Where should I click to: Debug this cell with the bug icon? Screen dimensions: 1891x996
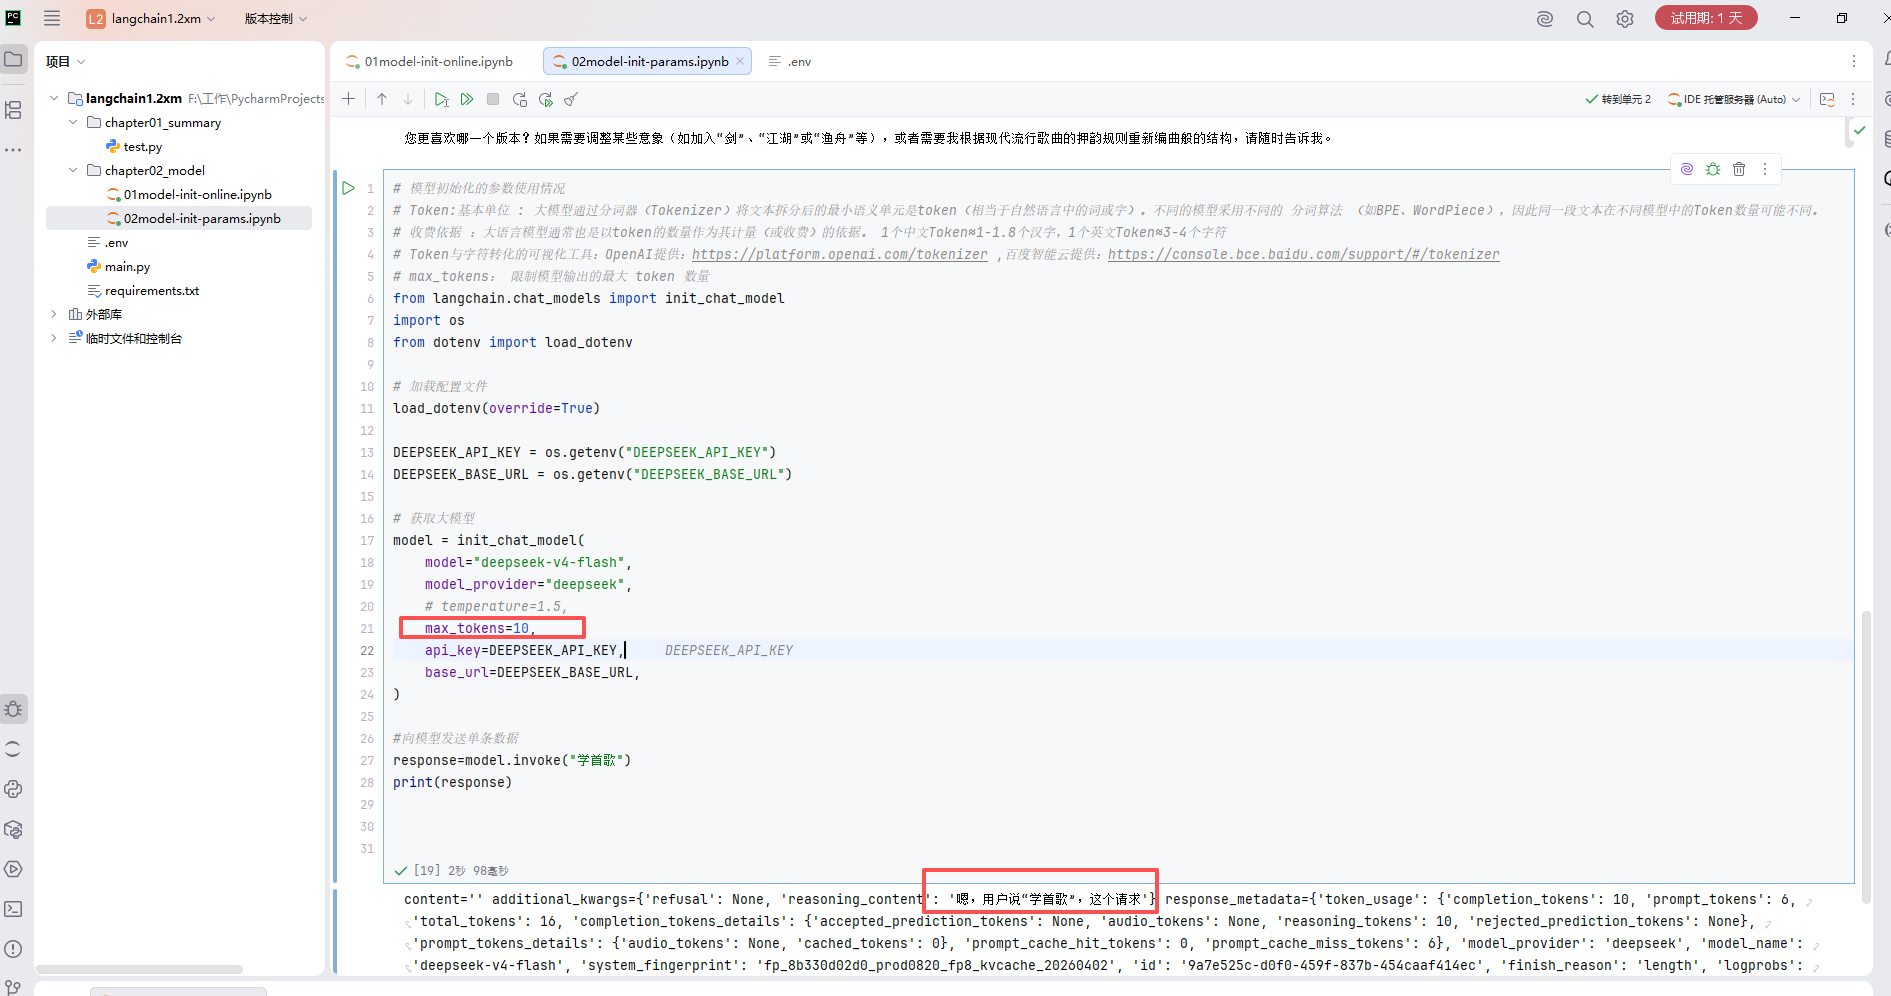point(1713,169)
